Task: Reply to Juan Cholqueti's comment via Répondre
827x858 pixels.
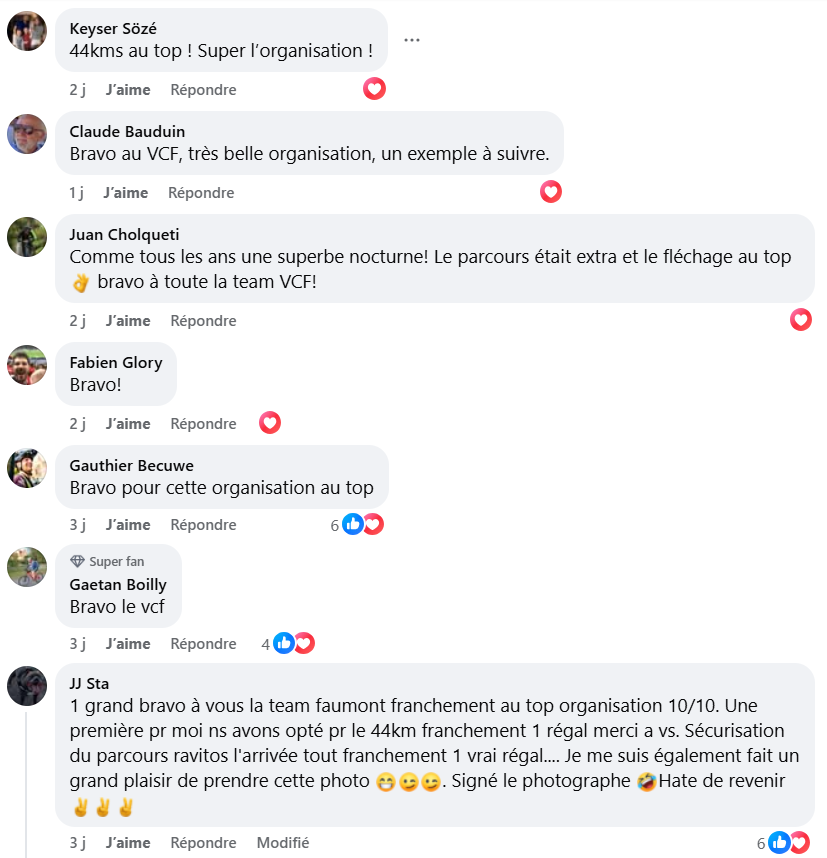Action: 203,321
